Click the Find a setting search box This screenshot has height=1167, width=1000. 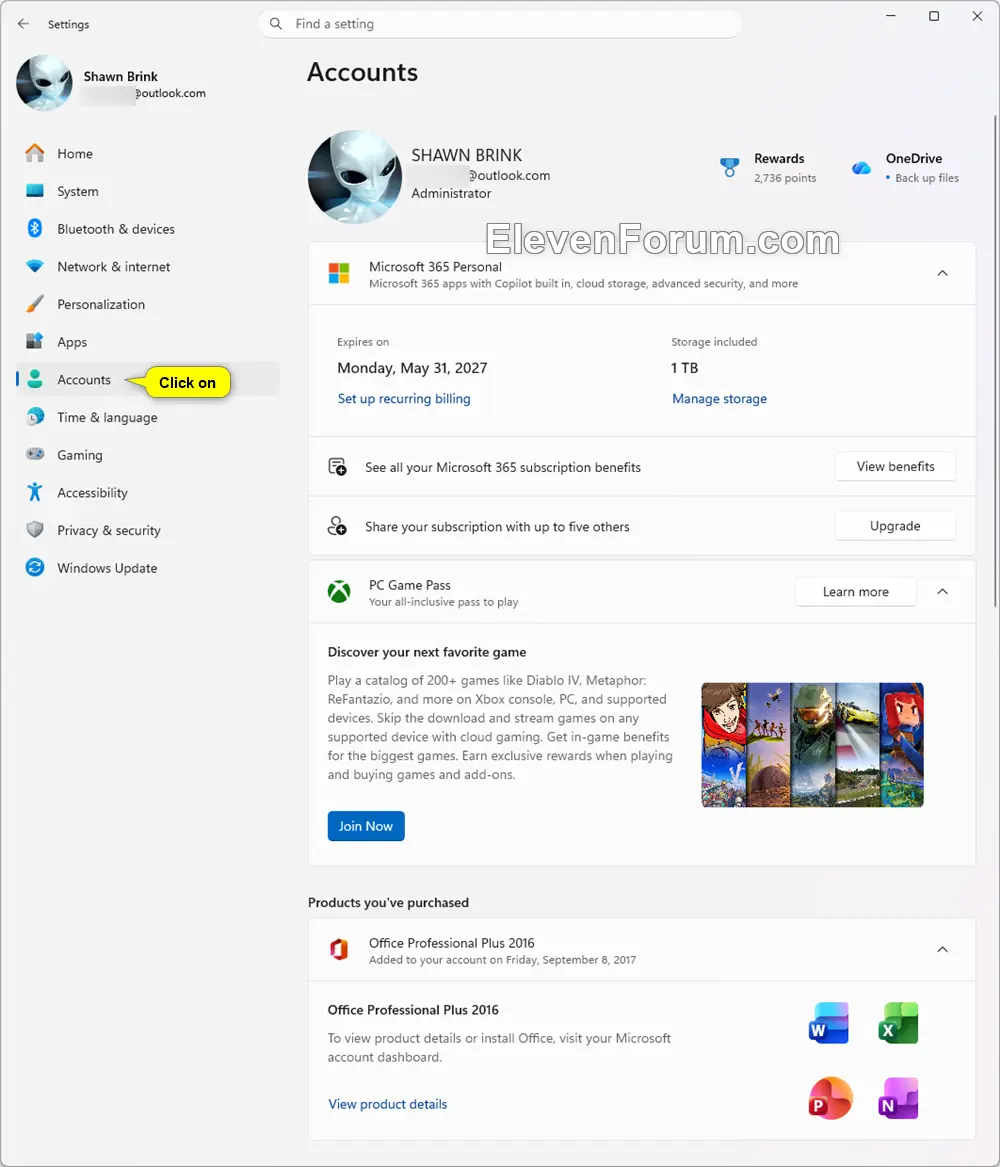500,24
